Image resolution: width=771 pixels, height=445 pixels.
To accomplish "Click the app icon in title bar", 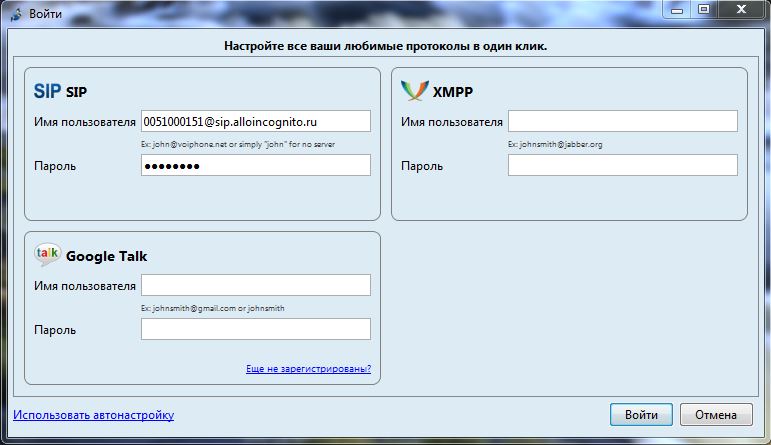I will click(x=16, y=14).
